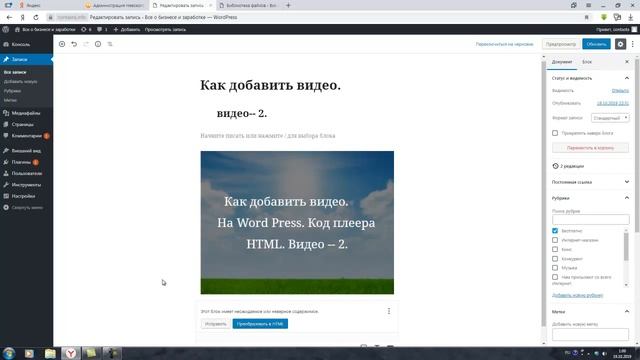
Task: Collapse the Рубрики section
Action: (x=590, y=198)
